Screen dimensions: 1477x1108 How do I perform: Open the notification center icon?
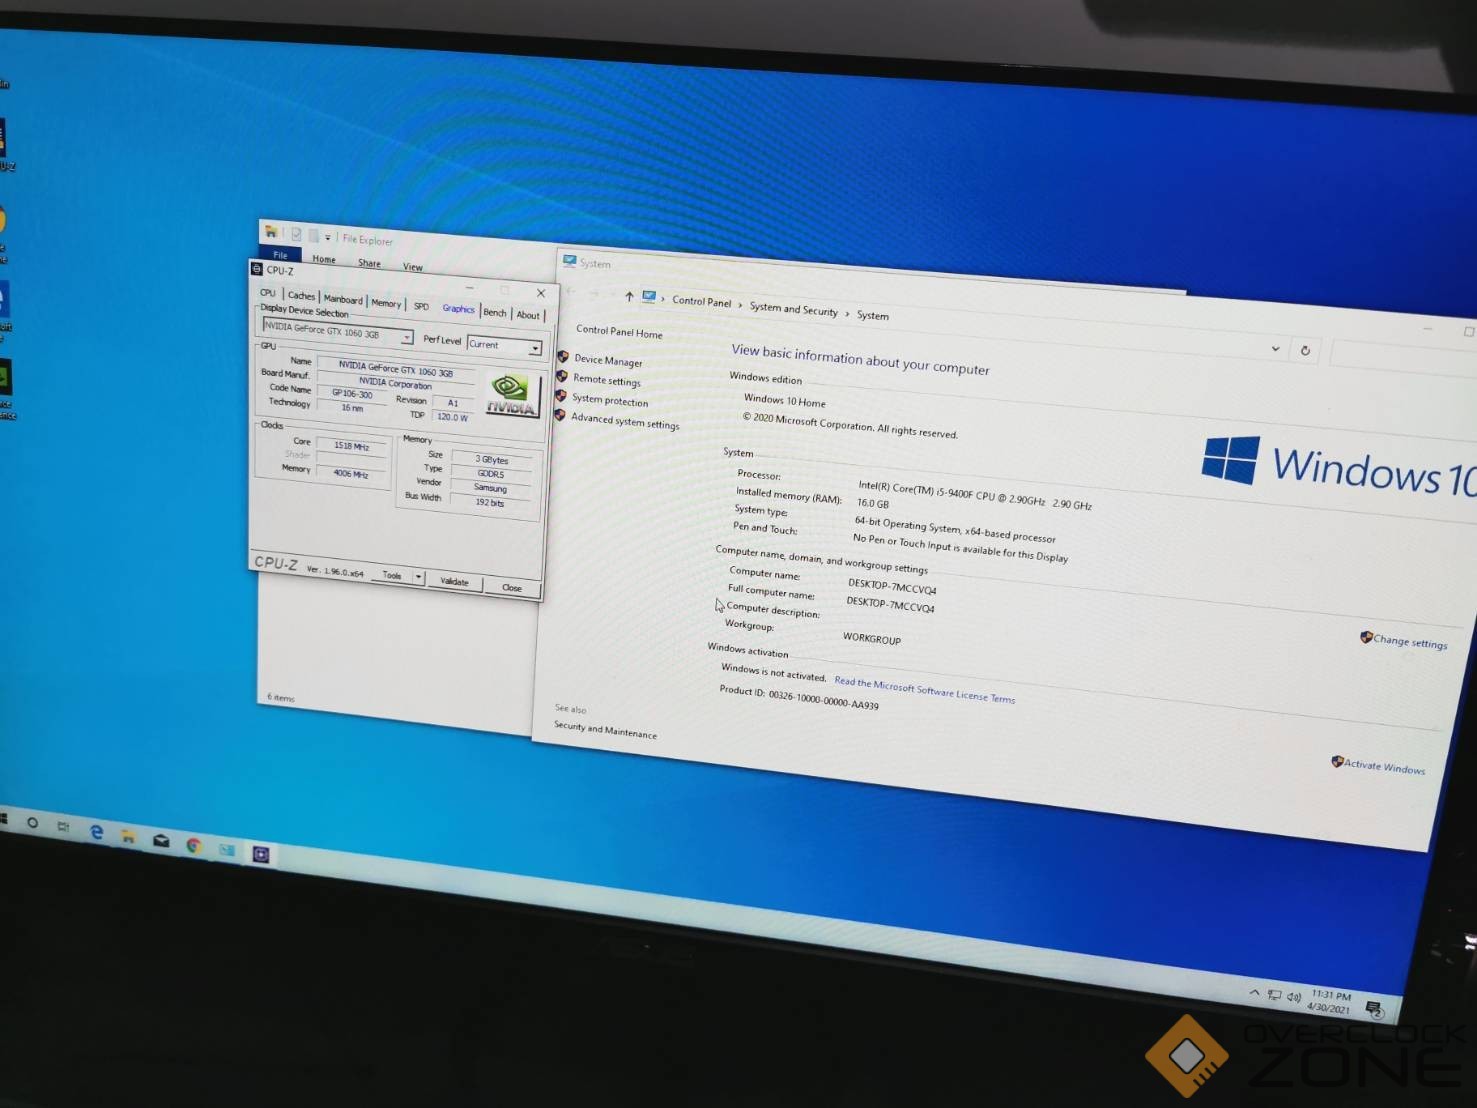(1374, 1009)
